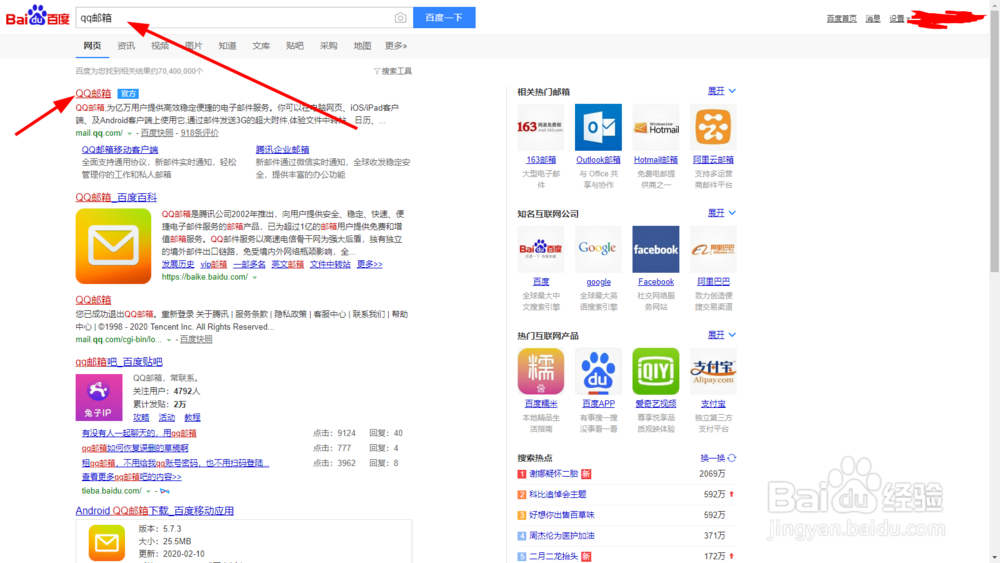
Task: Open dropdown arrow after baike.baidu.com URL
Action: pyautogui.click(x=254, y=277)
